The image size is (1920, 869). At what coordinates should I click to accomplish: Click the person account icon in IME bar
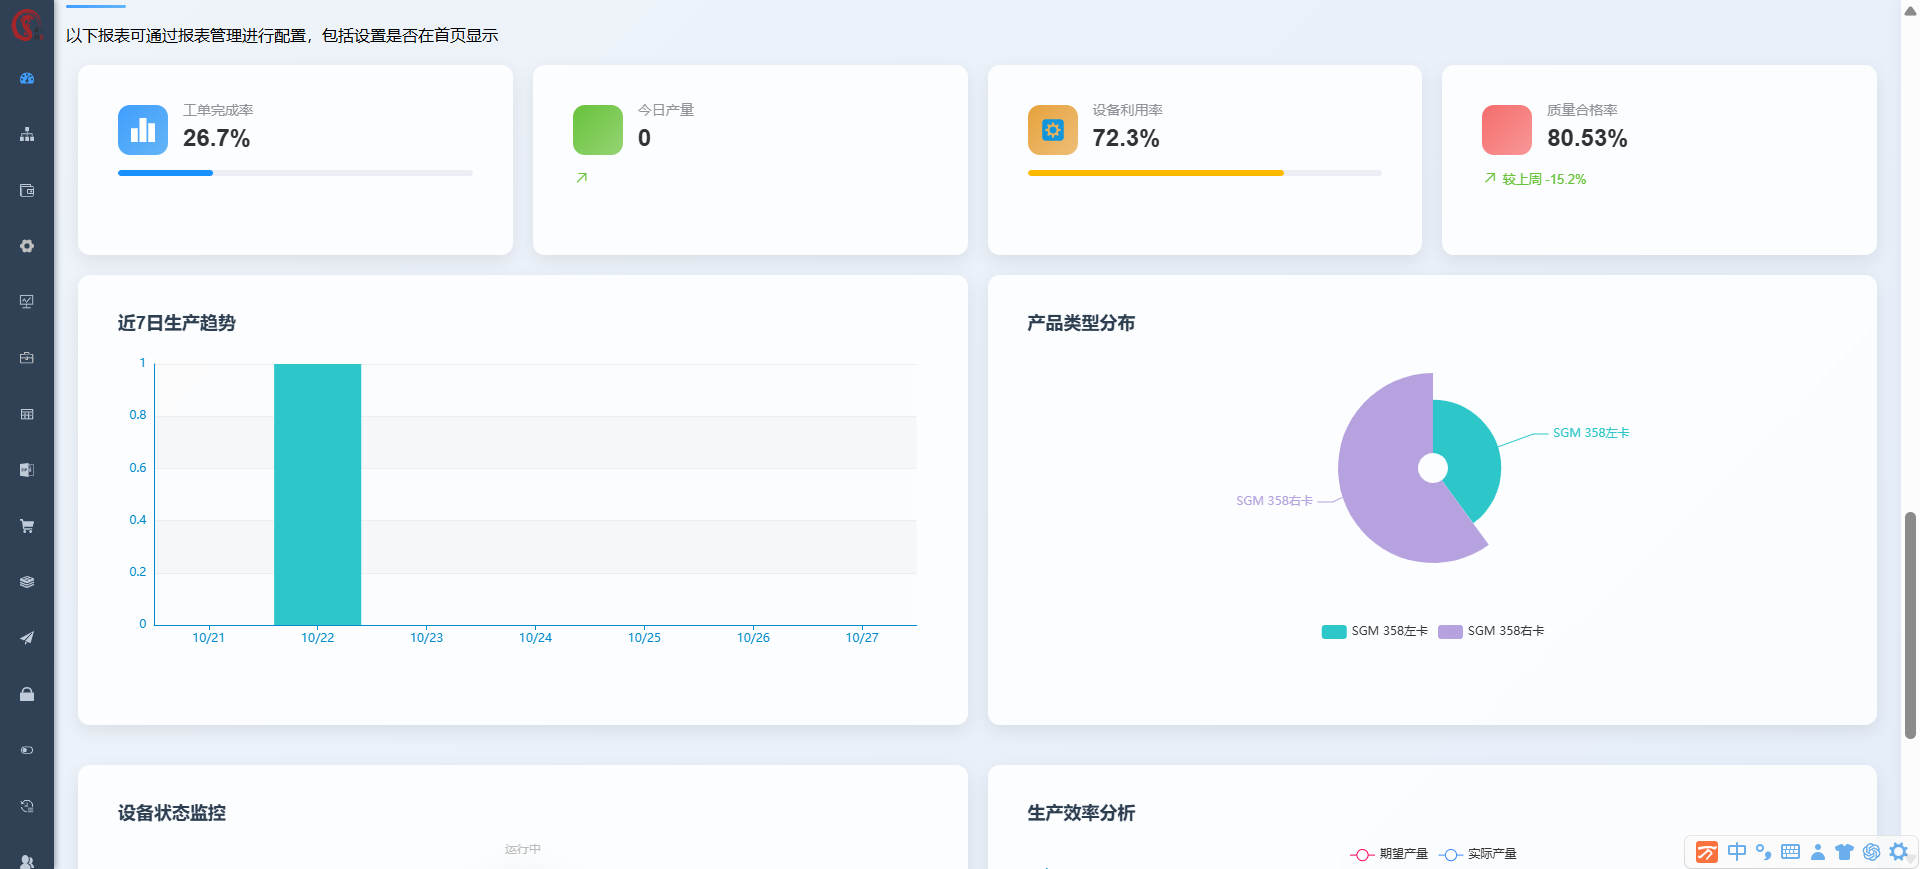[x=1818, y=852]
